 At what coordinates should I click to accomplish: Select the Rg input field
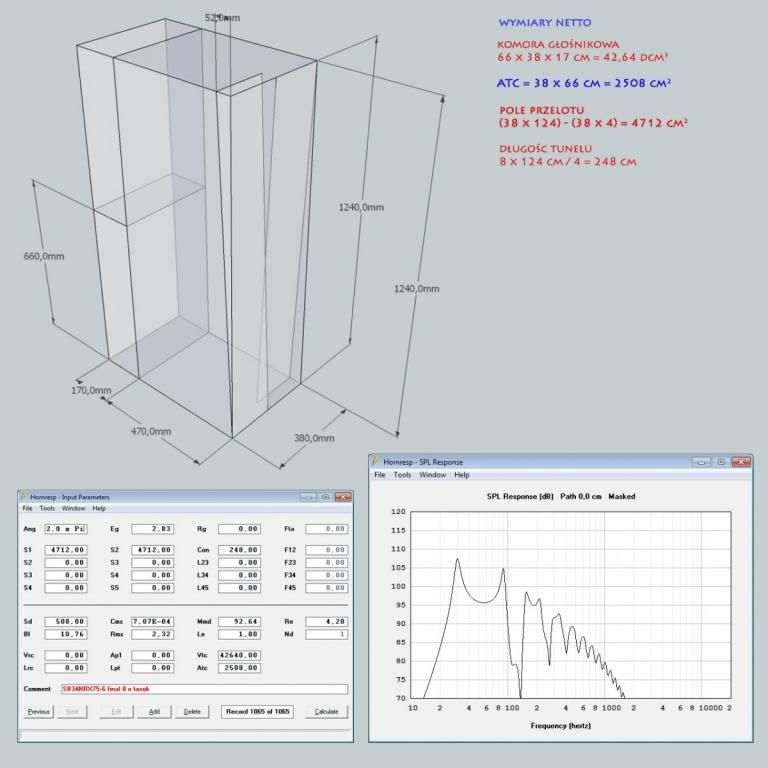(240, 529)
